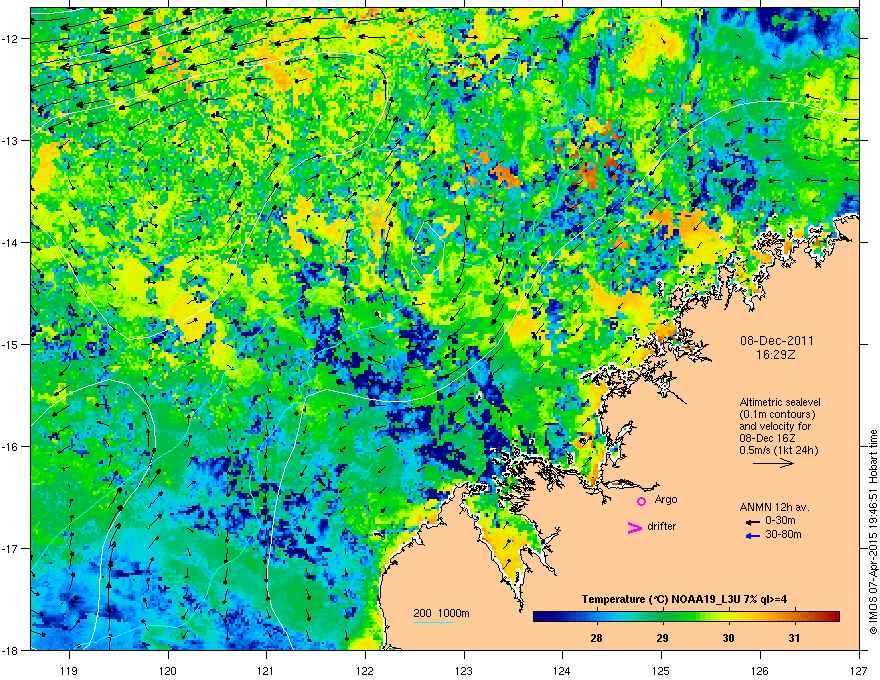This screenshot has height=680, width=880.
Task: Click the 'ANMN 12h av.' label
Action: click(x=774, y=507)
